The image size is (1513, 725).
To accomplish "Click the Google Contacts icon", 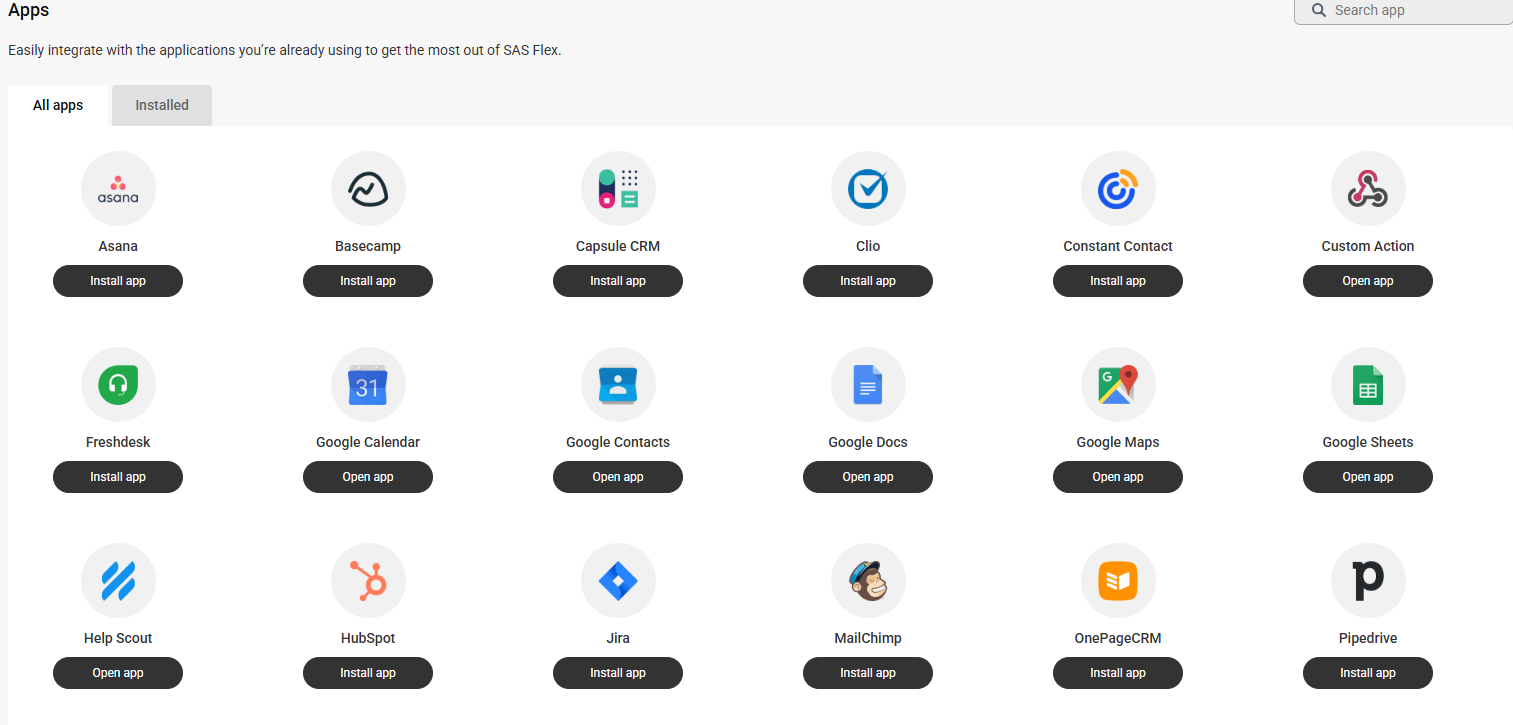I will coord(618,385).
